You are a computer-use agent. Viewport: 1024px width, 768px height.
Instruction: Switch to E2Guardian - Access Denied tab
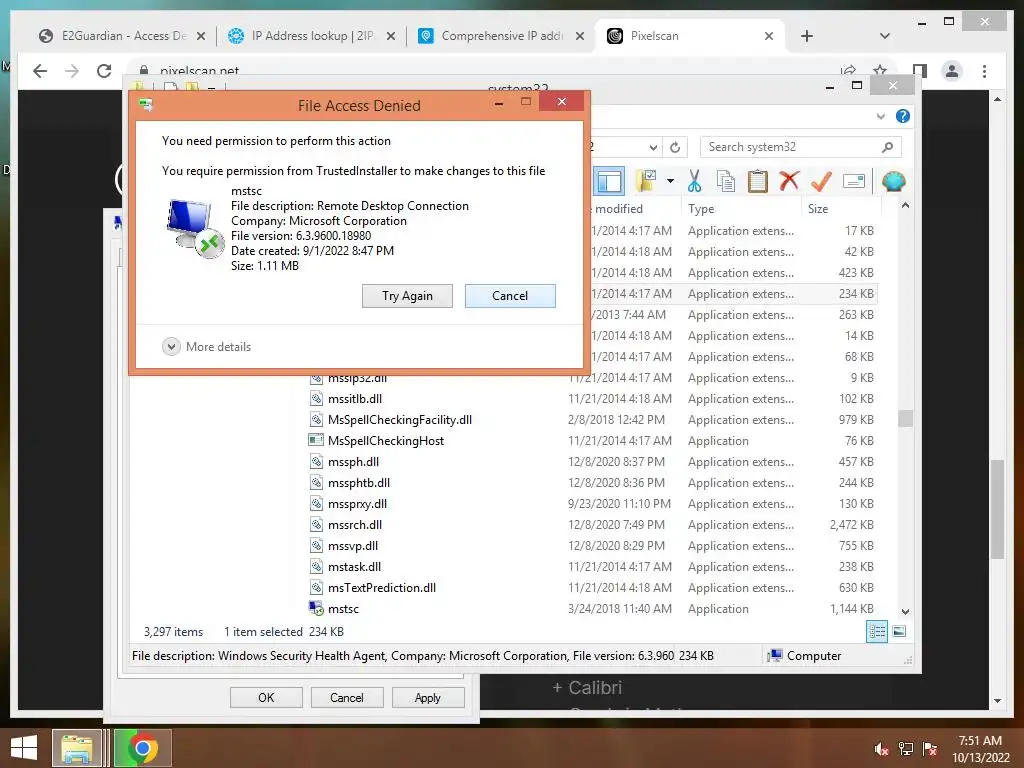(x=121, y=36)
